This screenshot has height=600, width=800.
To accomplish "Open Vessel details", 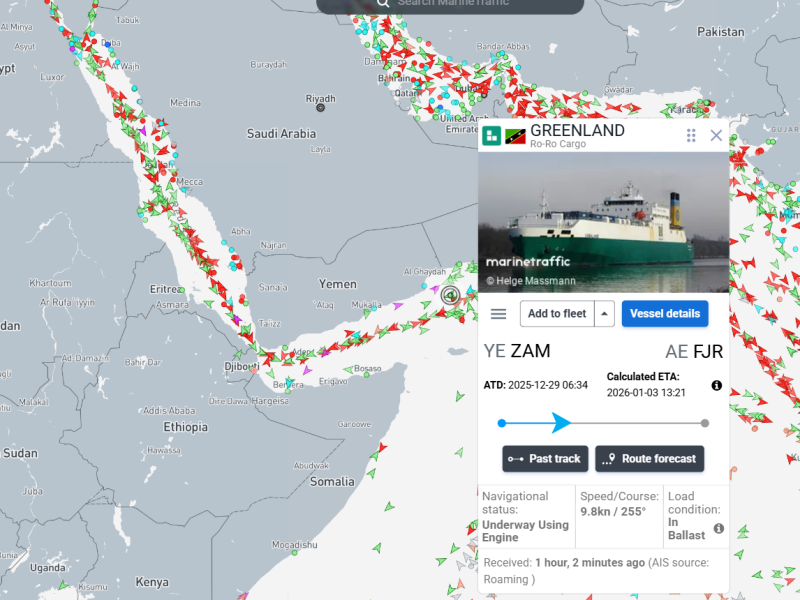I will click(x=665, y=314).
